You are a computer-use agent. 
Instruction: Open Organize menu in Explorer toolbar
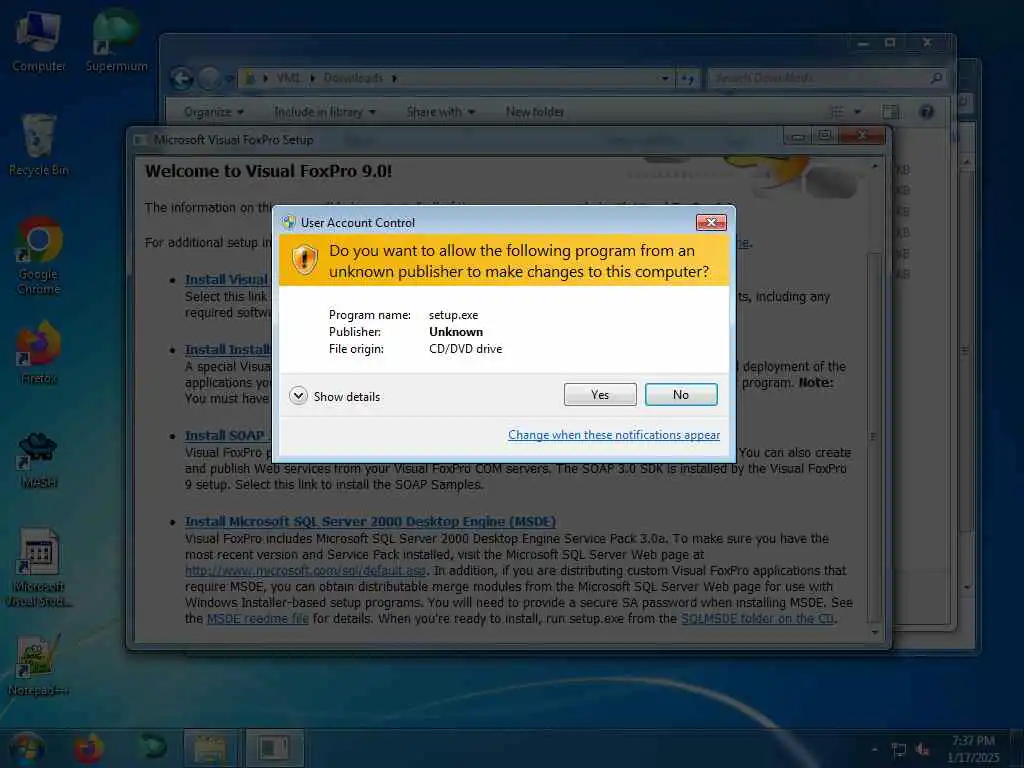point(214,112)
